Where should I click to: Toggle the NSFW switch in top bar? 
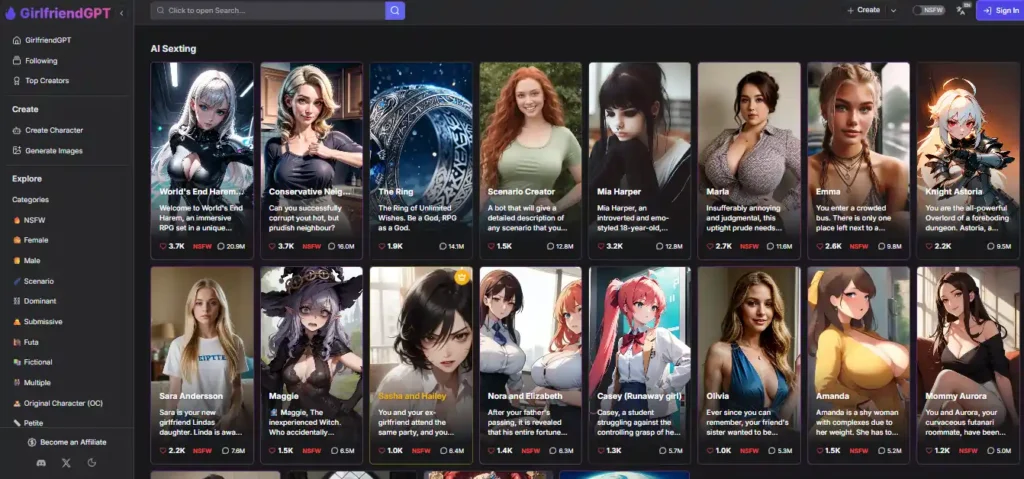pos(928,10)
